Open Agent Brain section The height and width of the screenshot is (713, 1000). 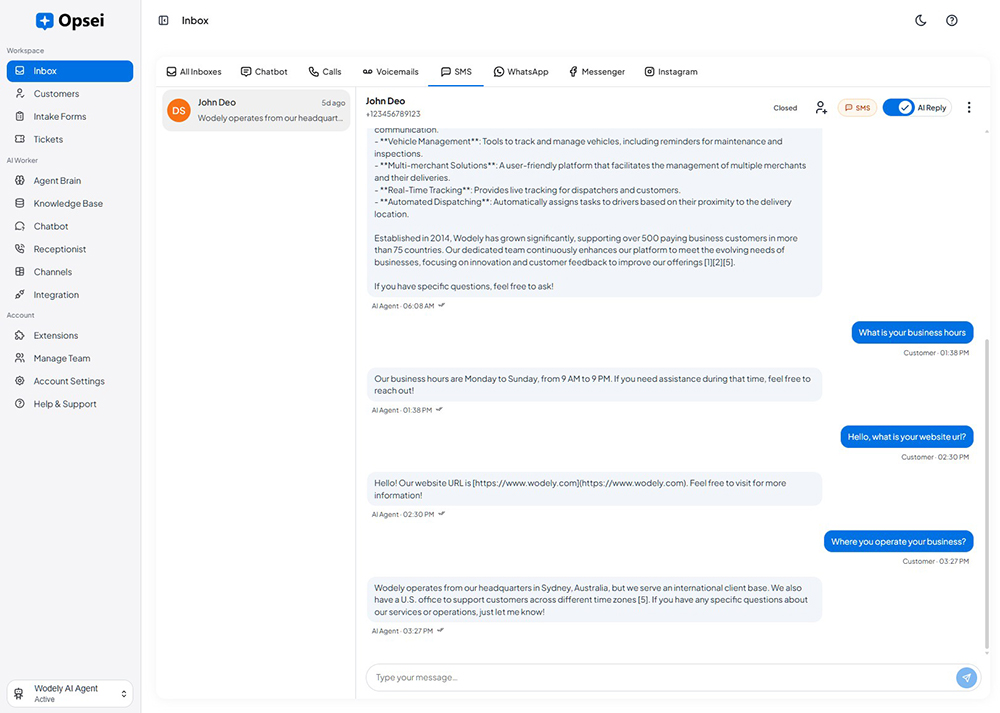point(70,180)
